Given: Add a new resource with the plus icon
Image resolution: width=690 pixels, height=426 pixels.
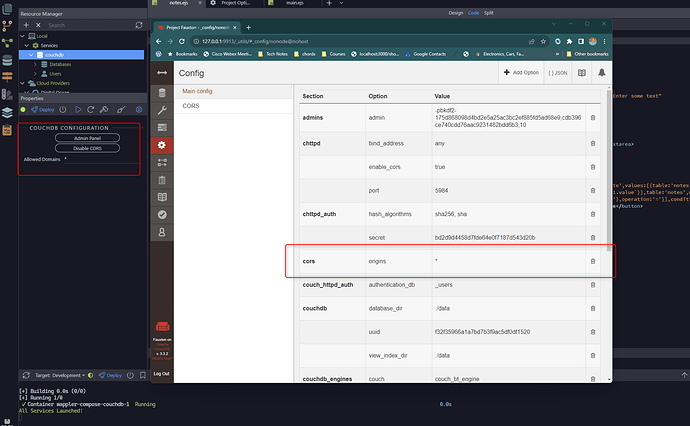Looking at the screenshot, I should (26, 25).
